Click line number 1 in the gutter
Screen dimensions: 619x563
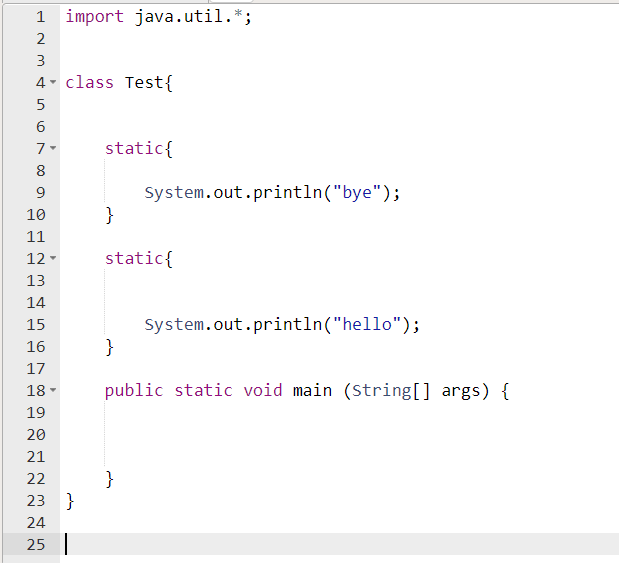tap(41, 17)
